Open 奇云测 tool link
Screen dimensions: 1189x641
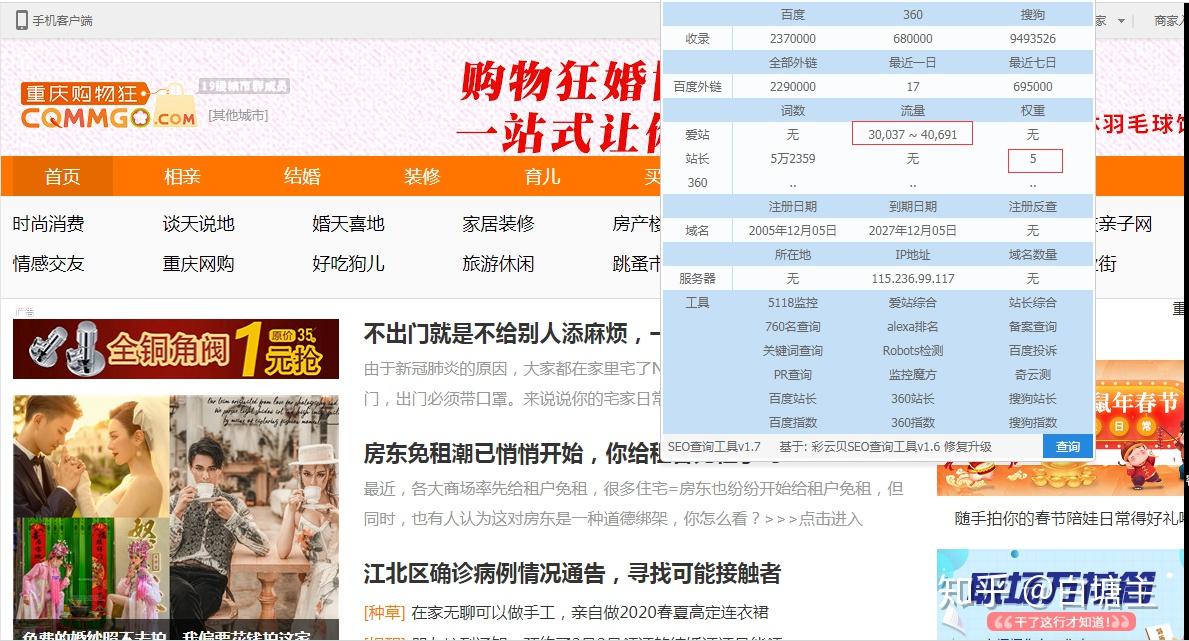[x=1032, y=375]
